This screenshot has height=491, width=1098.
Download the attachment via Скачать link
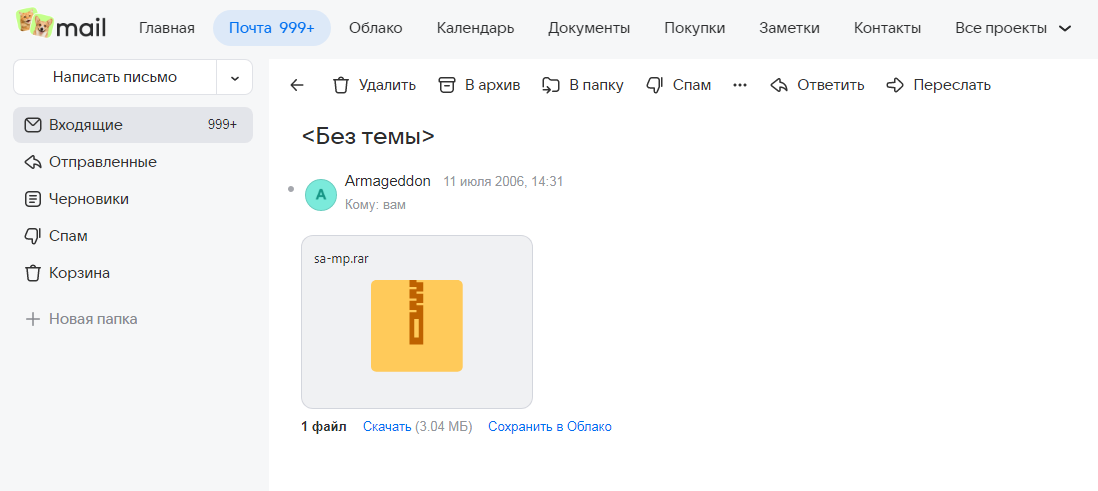(x=386, y=427)
